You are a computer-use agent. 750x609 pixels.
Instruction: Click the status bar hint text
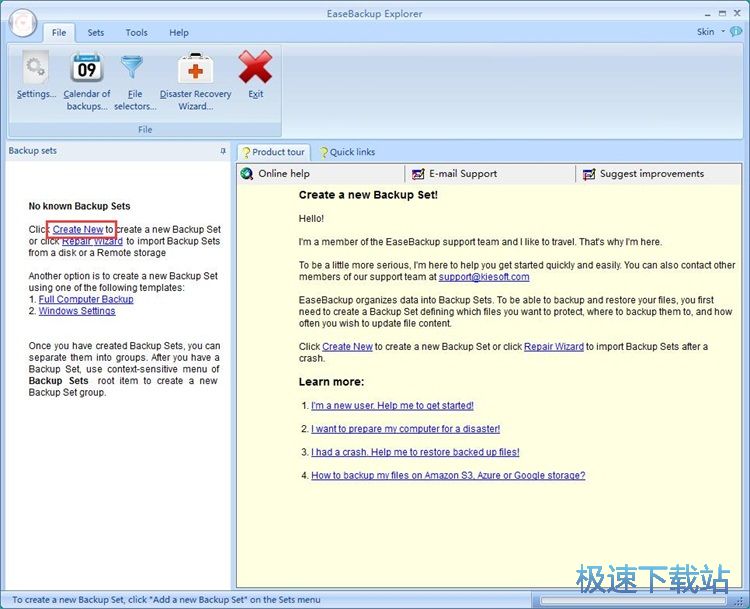click(166, 600)
